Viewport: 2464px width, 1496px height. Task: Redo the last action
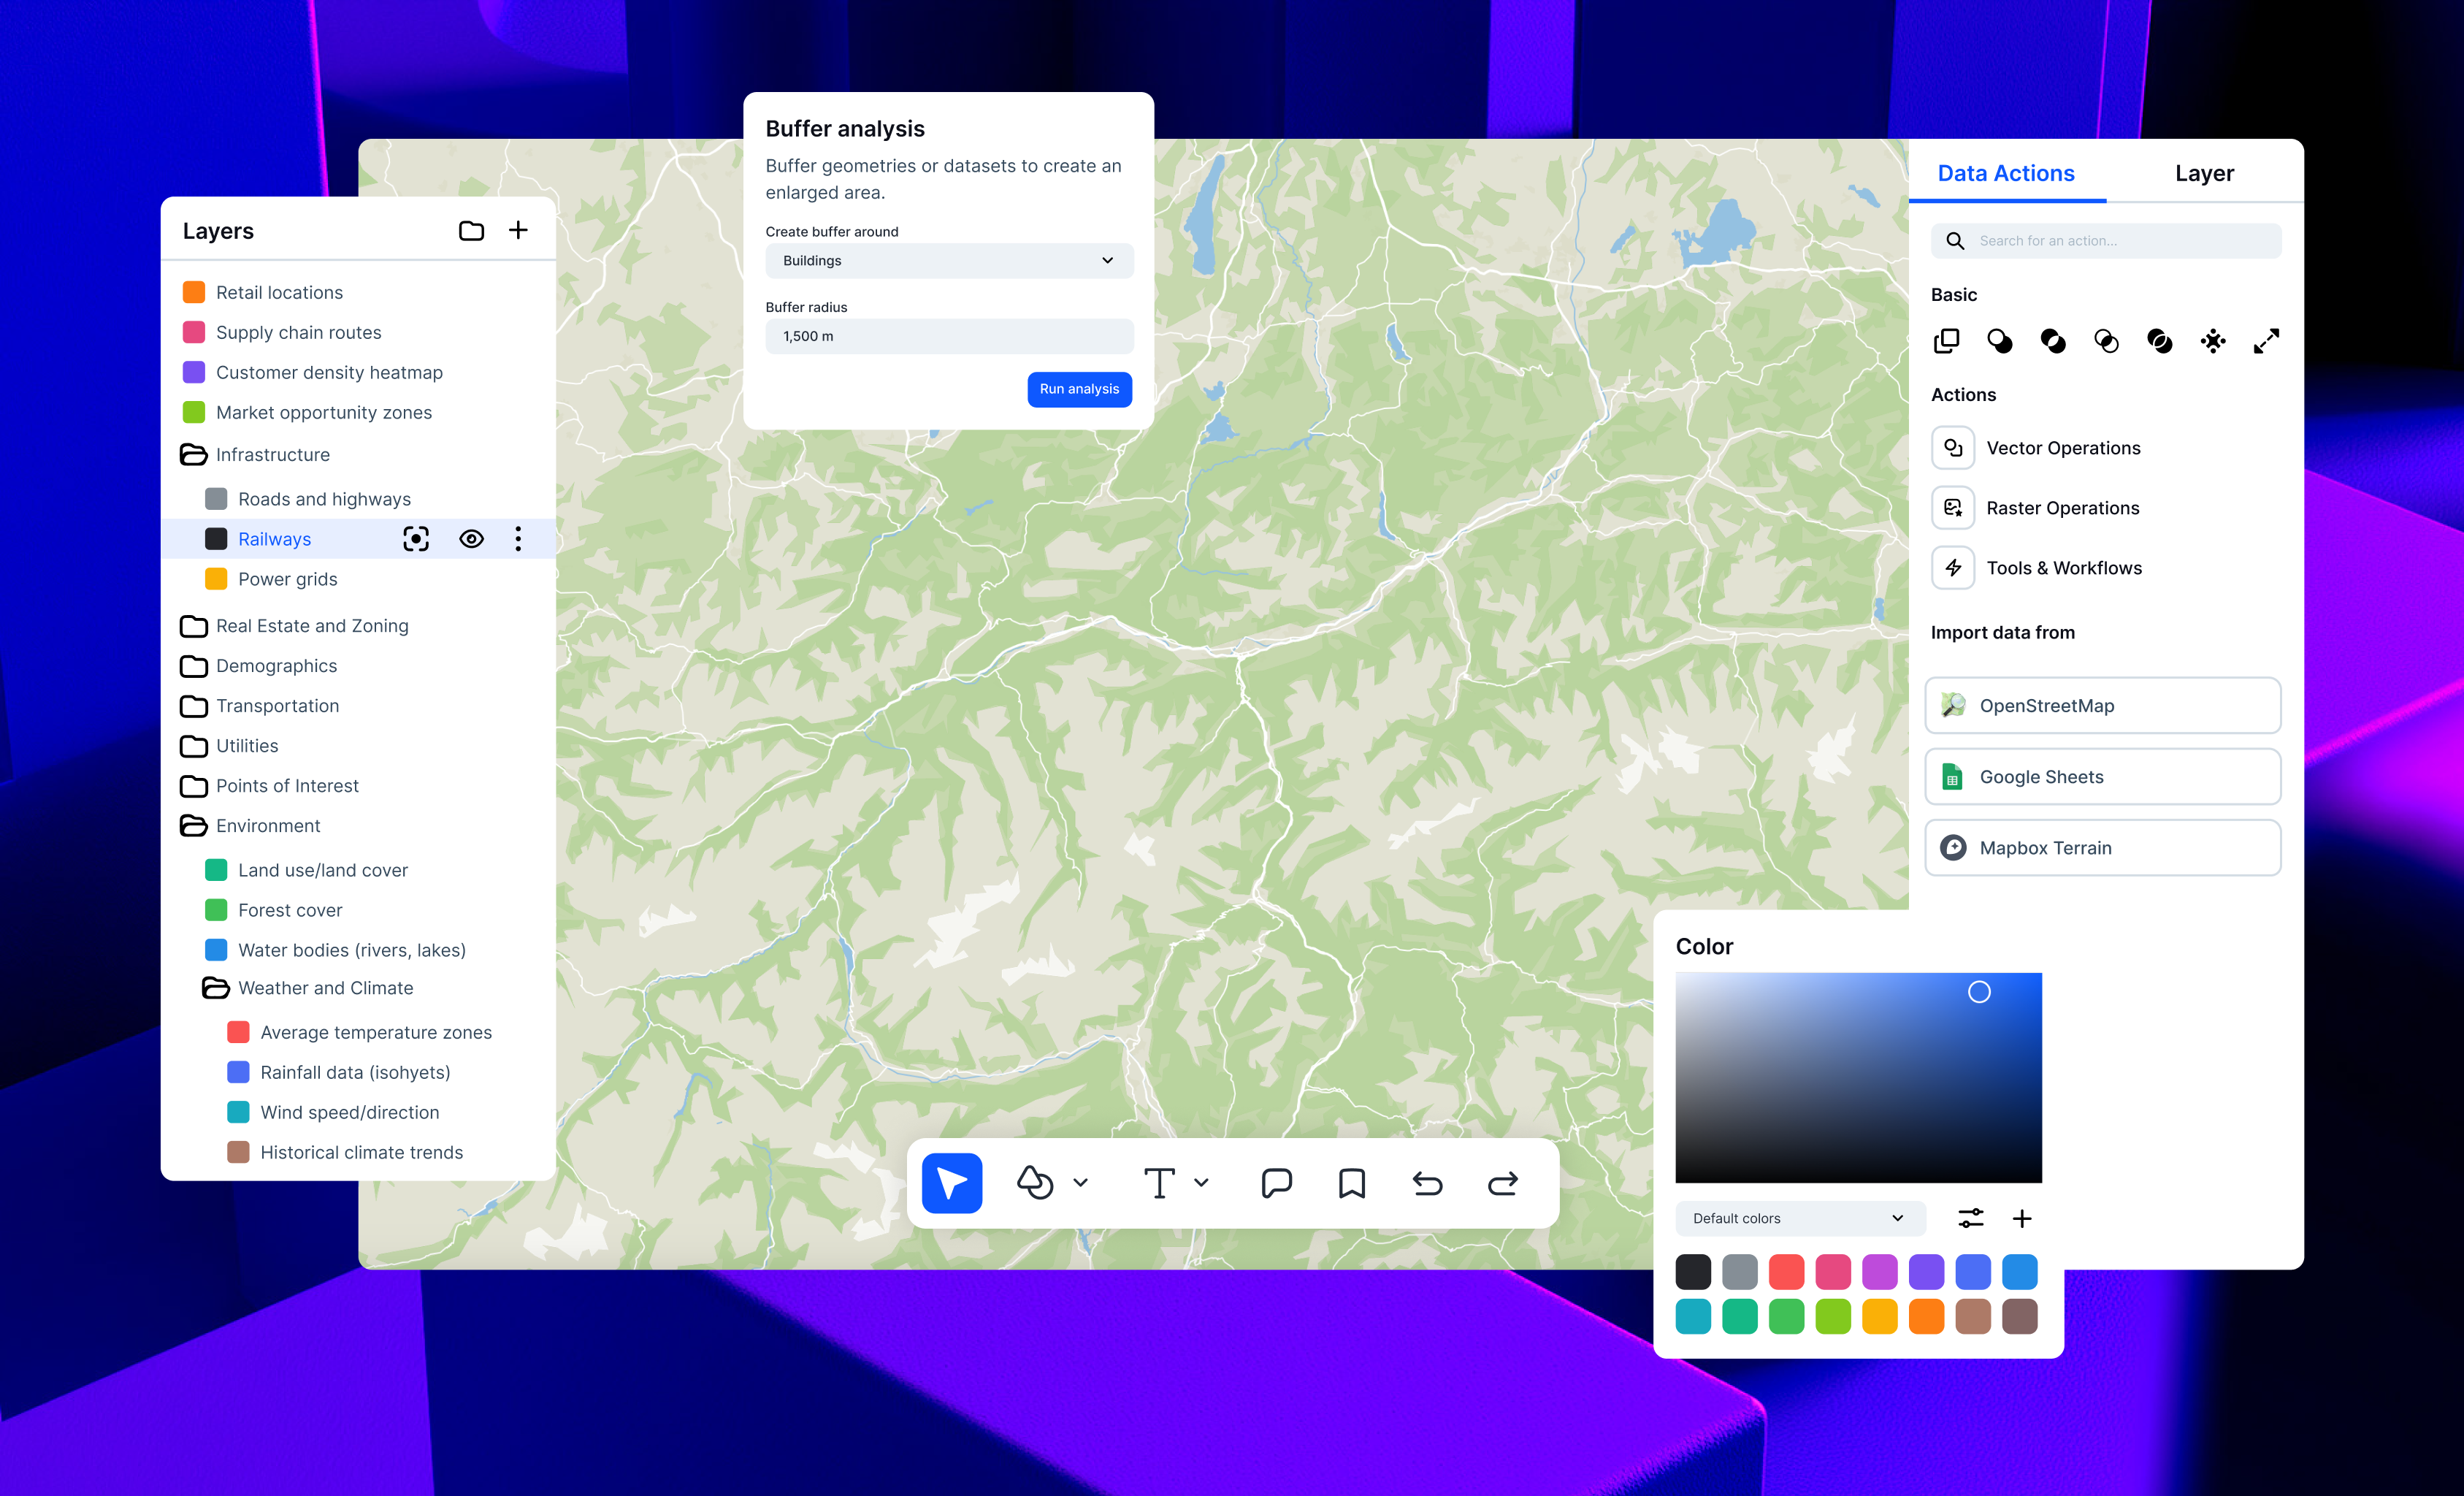coord(1502,1183)
